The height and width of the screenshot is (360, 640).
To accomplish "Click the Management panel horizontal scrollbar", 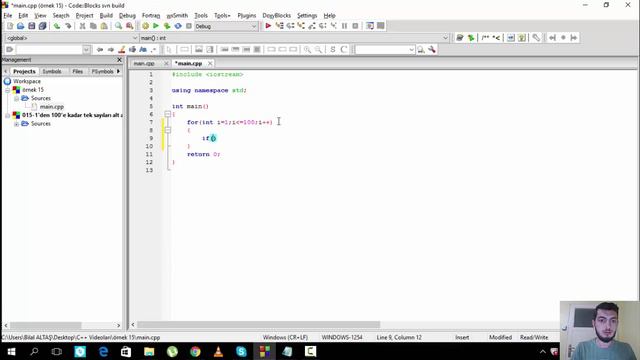I will pos(45,325).
